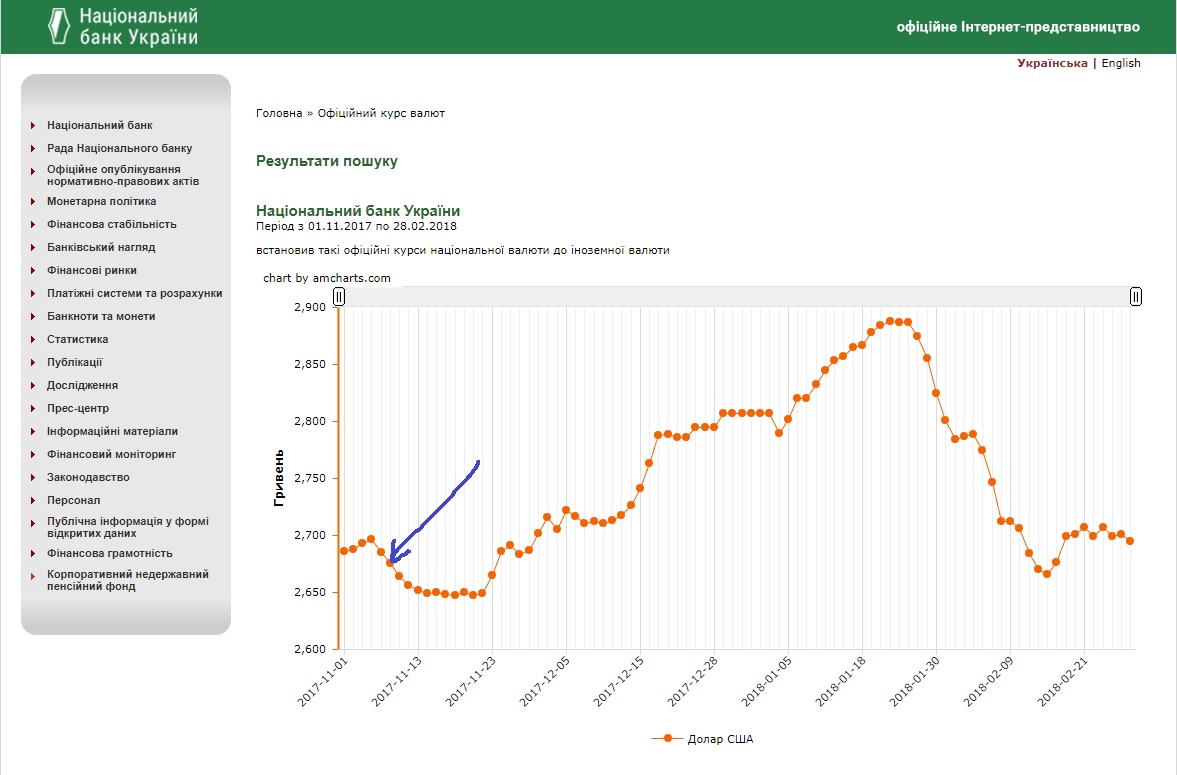The height and width of the screenshot is (775, 1177).
Task: Open Корпоративний недержавний пенсійний фонд item
Action: pyautogui.click(x=128, y=580)
